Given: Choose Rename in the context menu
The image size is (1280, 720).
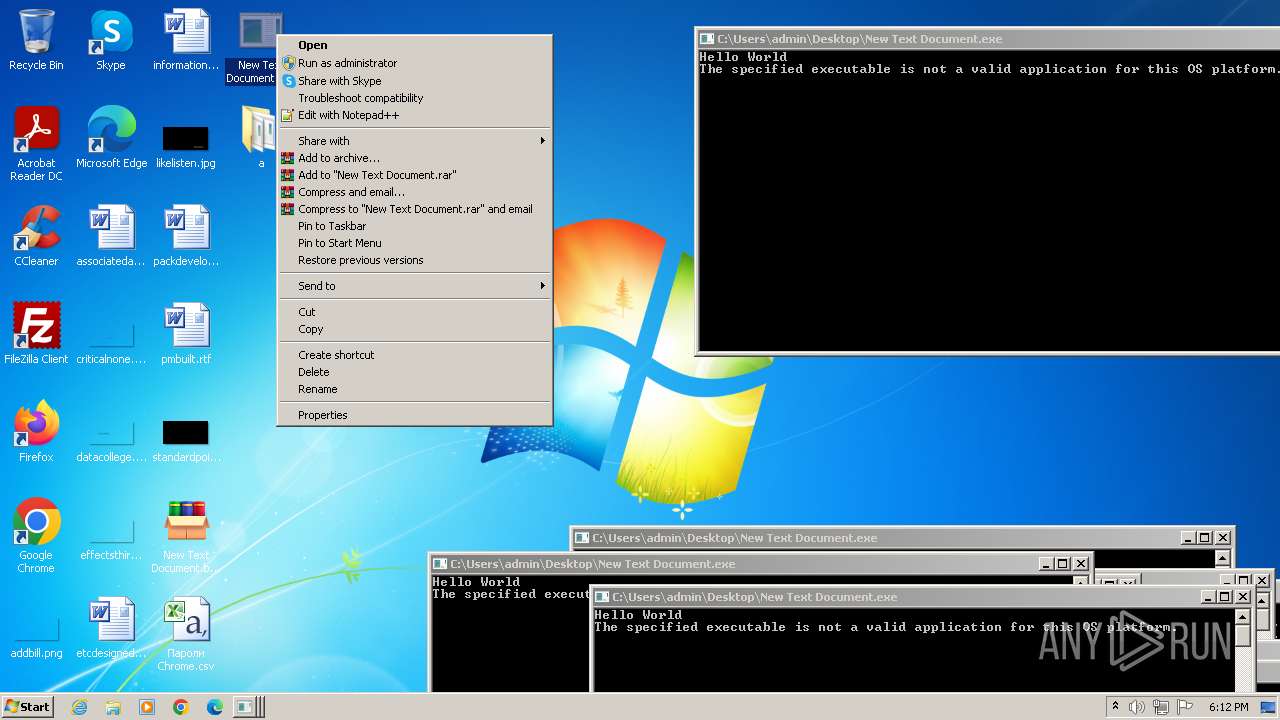Looking at the screenshot, I should click(414, 389).
